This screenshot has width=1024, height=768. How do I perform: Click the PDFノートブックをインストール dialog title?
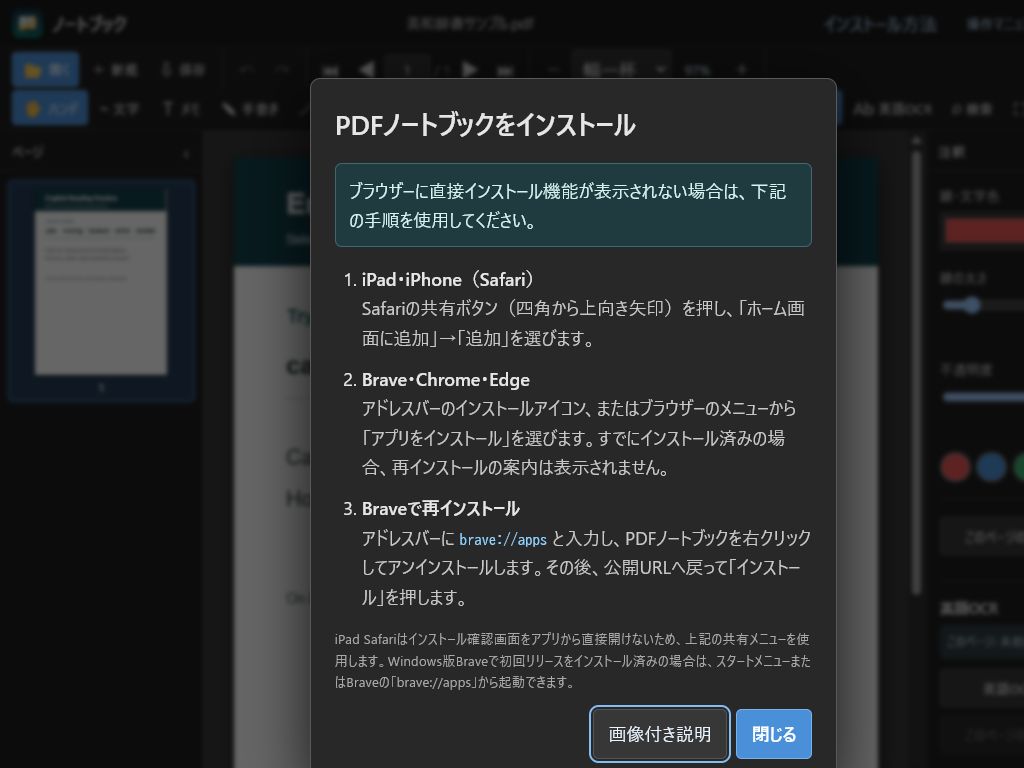[485, 125]
